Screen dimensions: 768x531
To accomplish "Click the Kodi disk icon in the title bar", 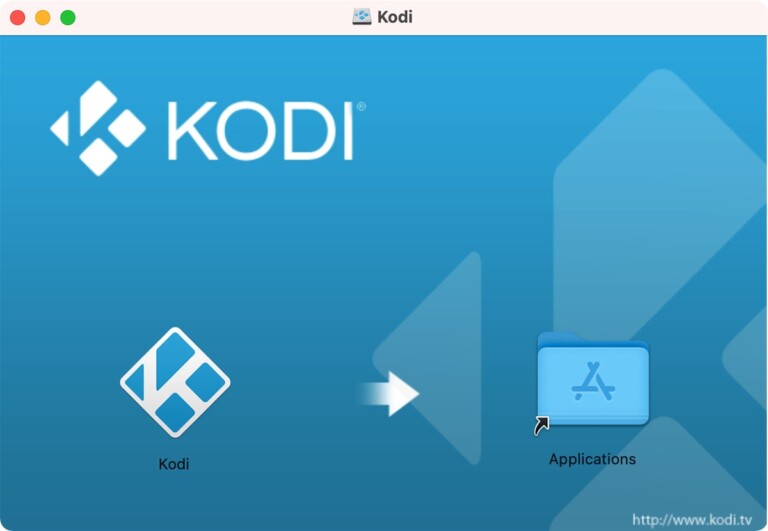I will point(361,17).
